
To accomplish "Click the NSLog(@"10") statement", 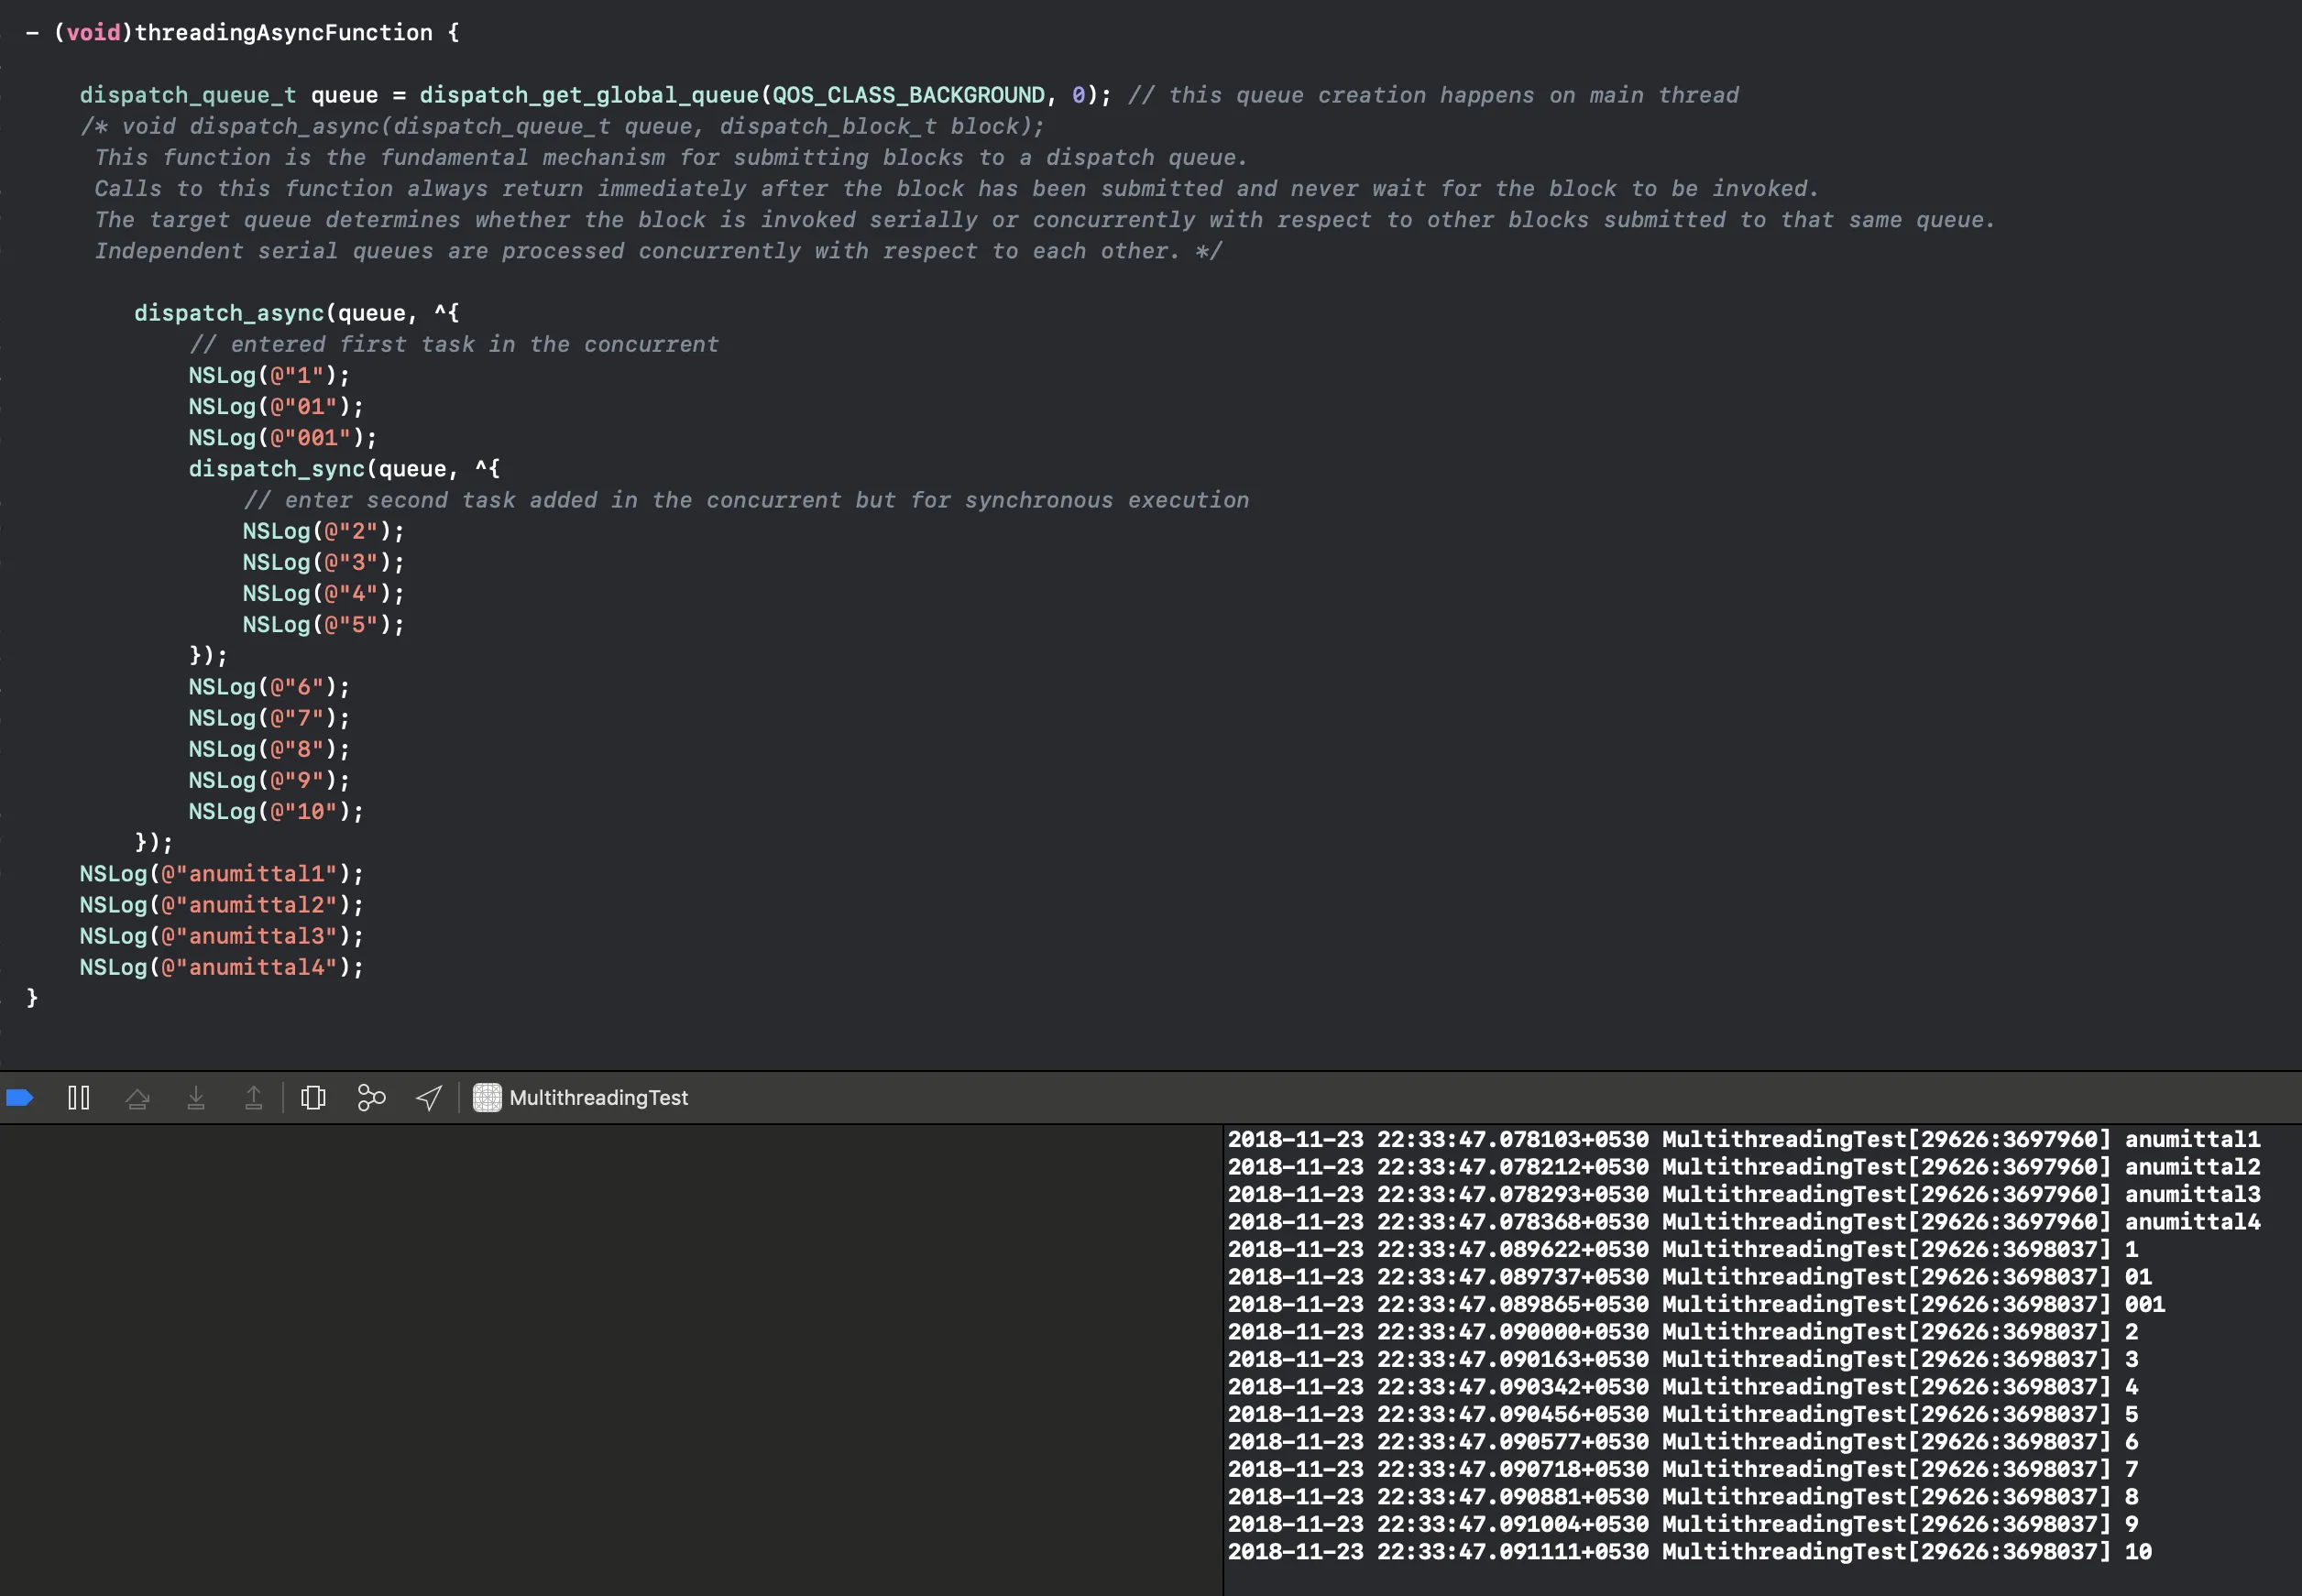I will (276, 811).
